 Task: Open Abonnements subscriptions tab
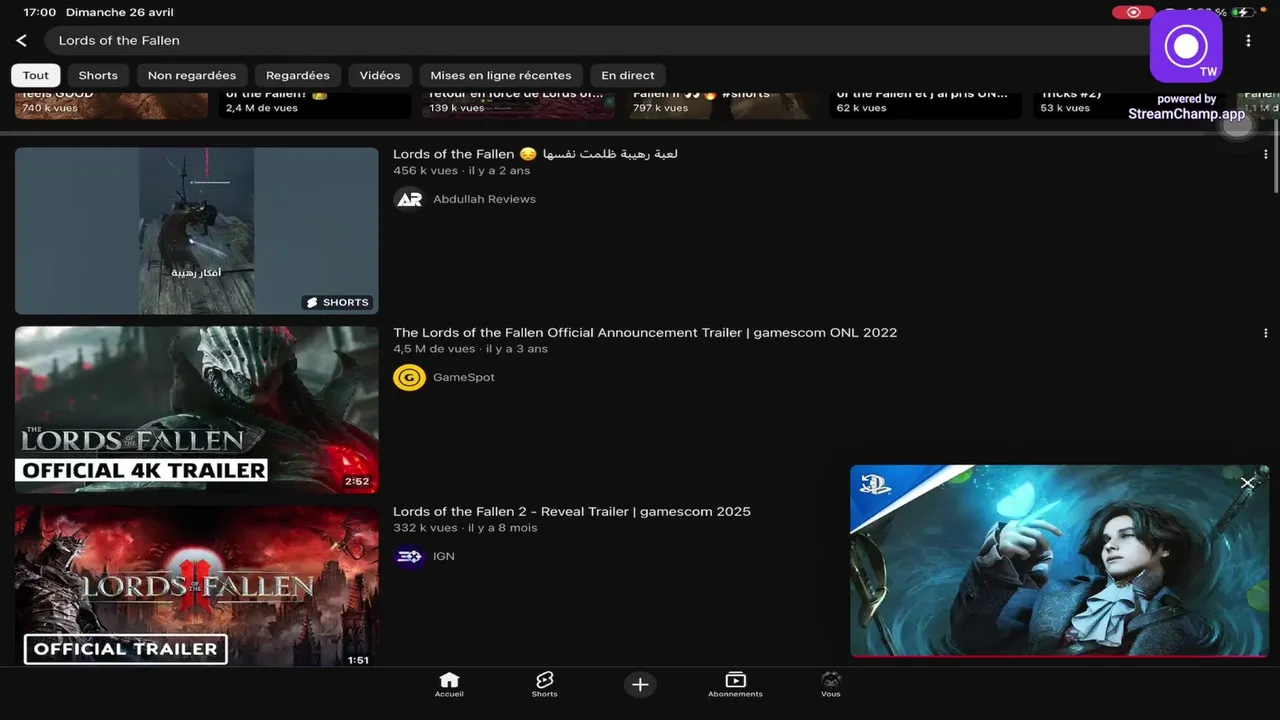tap(735, 684)
